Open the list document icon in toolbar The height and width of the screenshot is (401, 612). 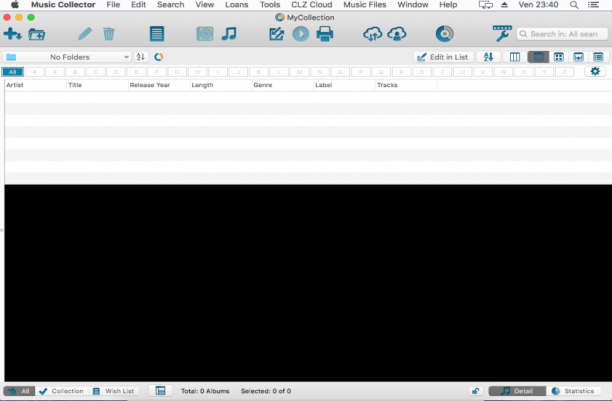157,34
